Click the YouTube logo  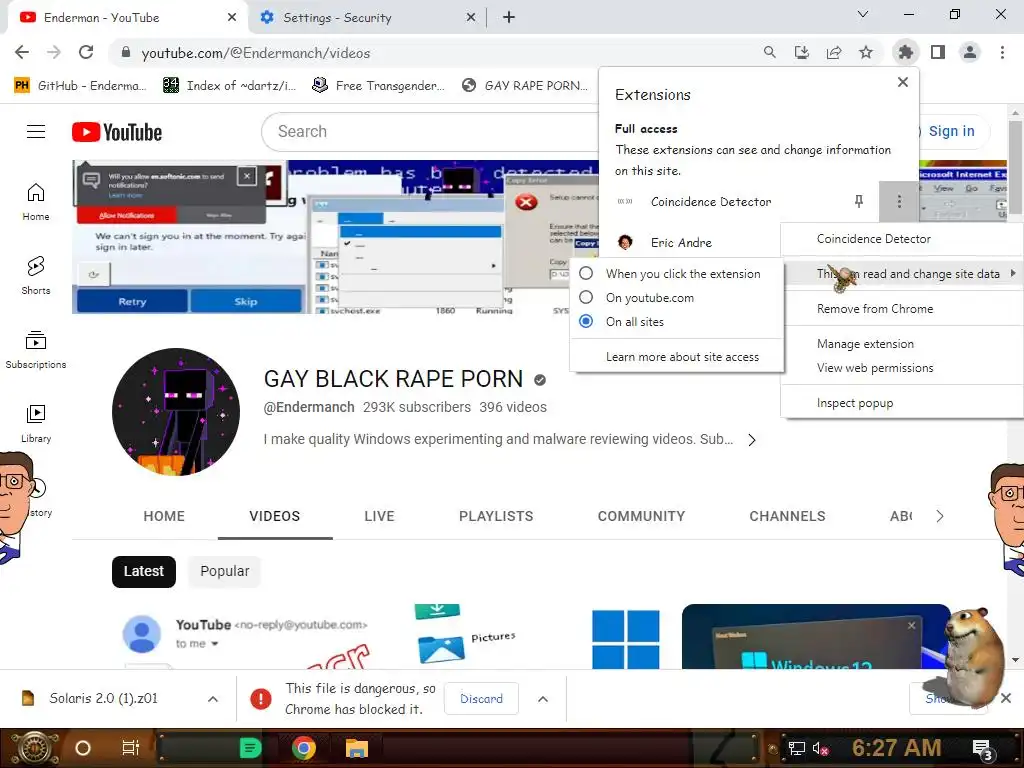coord(117,132)
